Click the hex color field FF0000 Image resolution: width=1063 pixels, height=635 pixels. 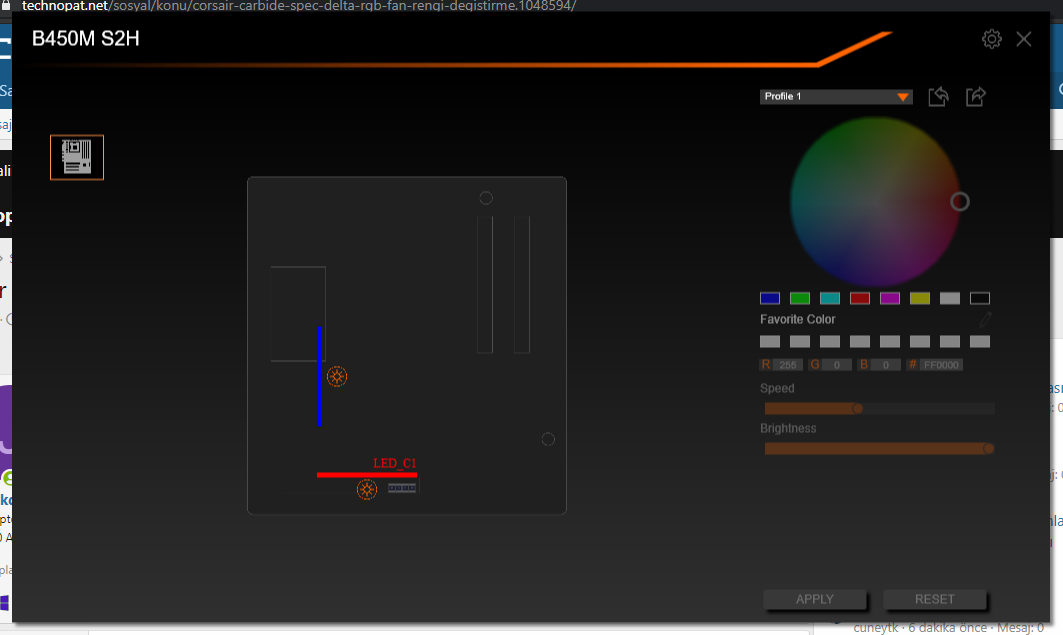941,365
